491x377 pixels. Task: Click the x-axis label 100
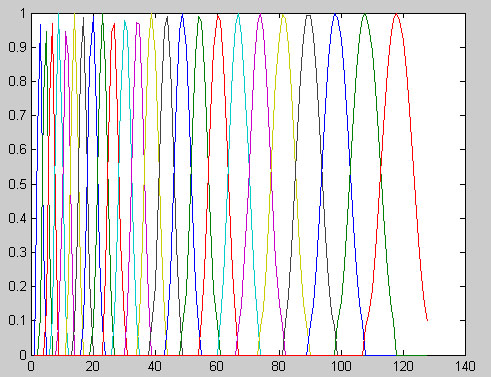click(x=341, y=366)
